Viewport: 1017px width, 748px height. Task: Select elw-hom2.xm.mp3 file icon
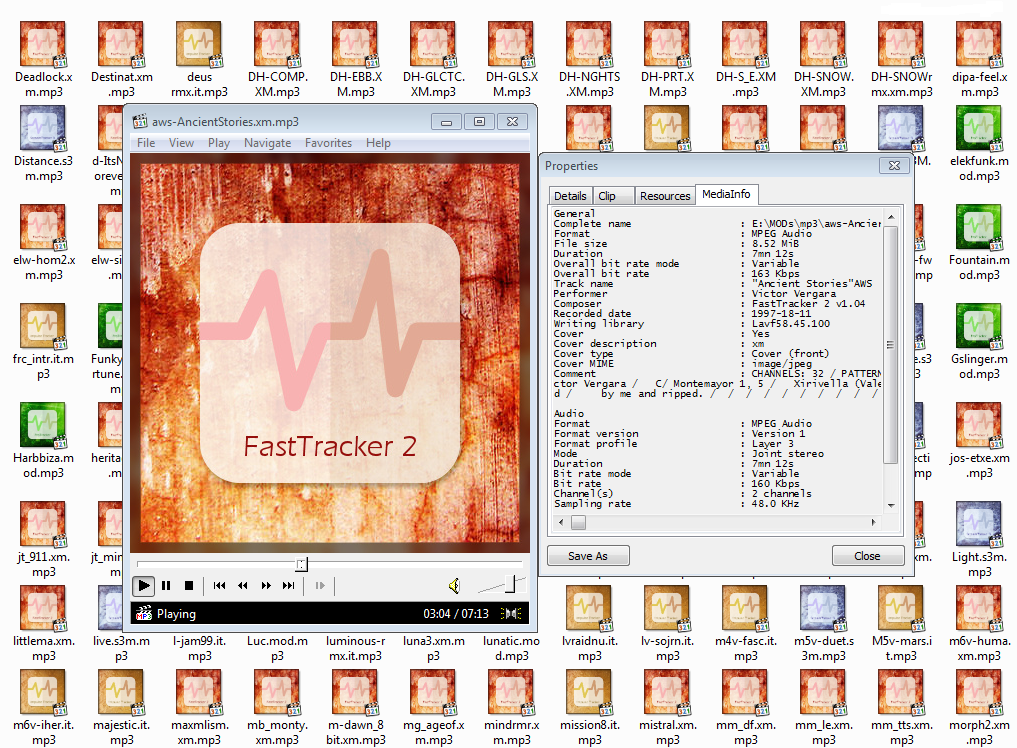pos(43,228)
